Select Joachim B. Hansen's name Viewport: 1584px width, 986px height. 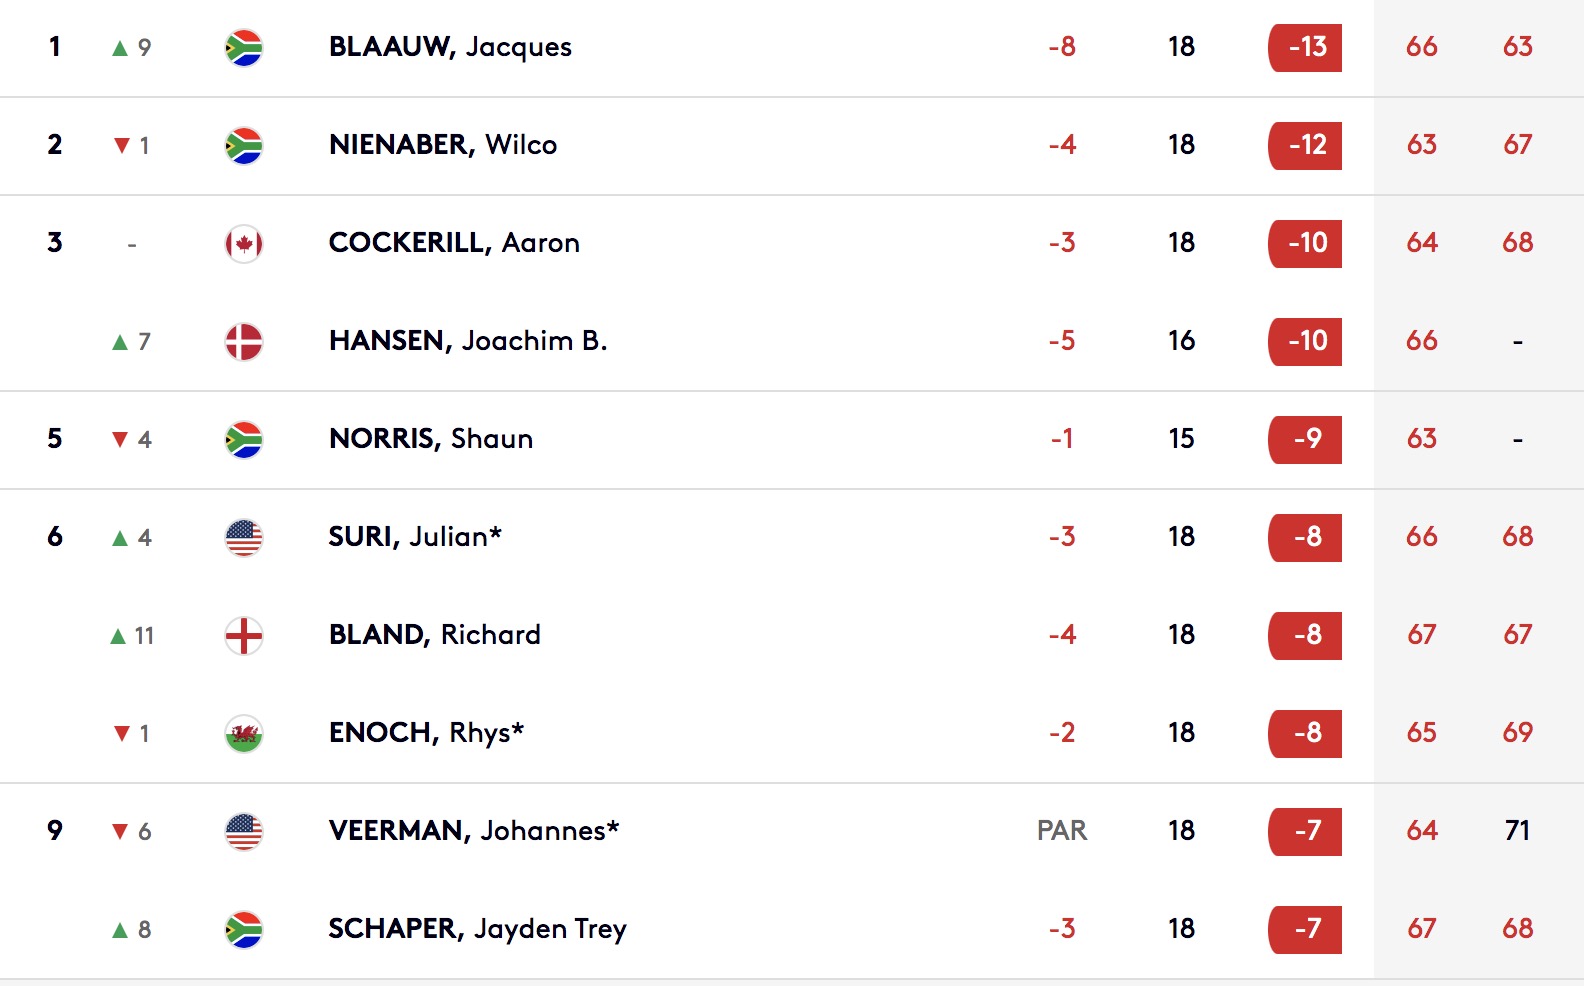coord(468,341)
